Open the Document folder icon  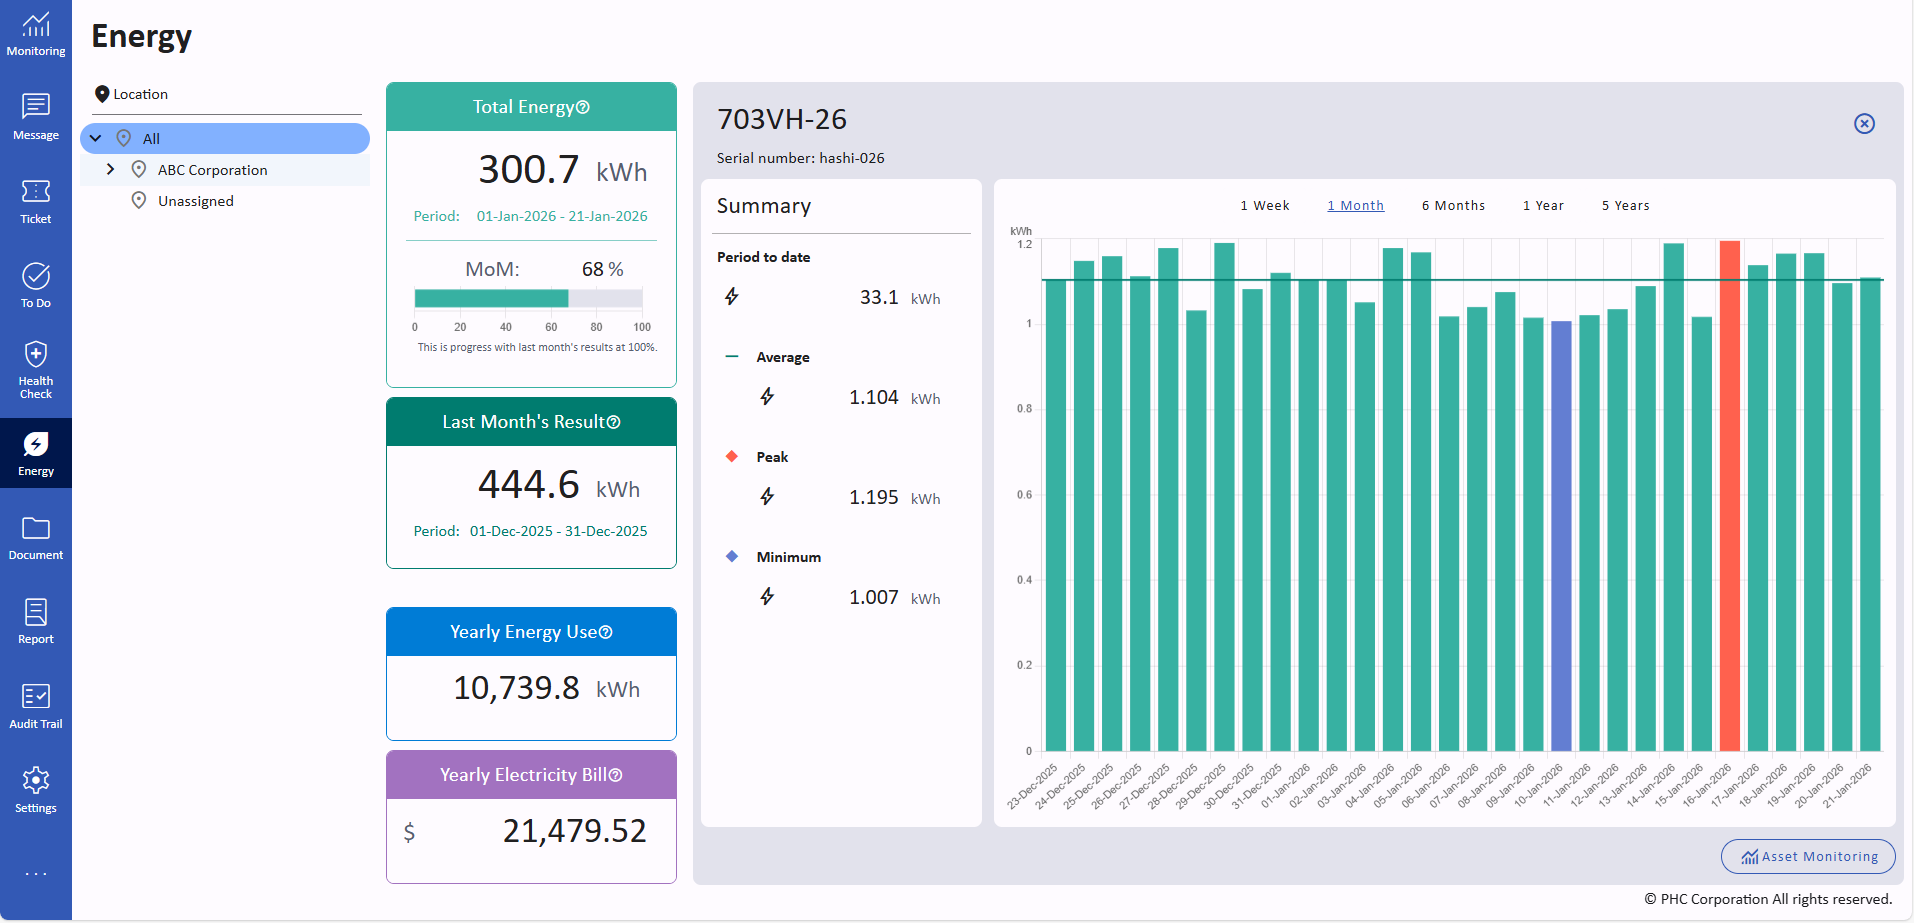point(36,537)
